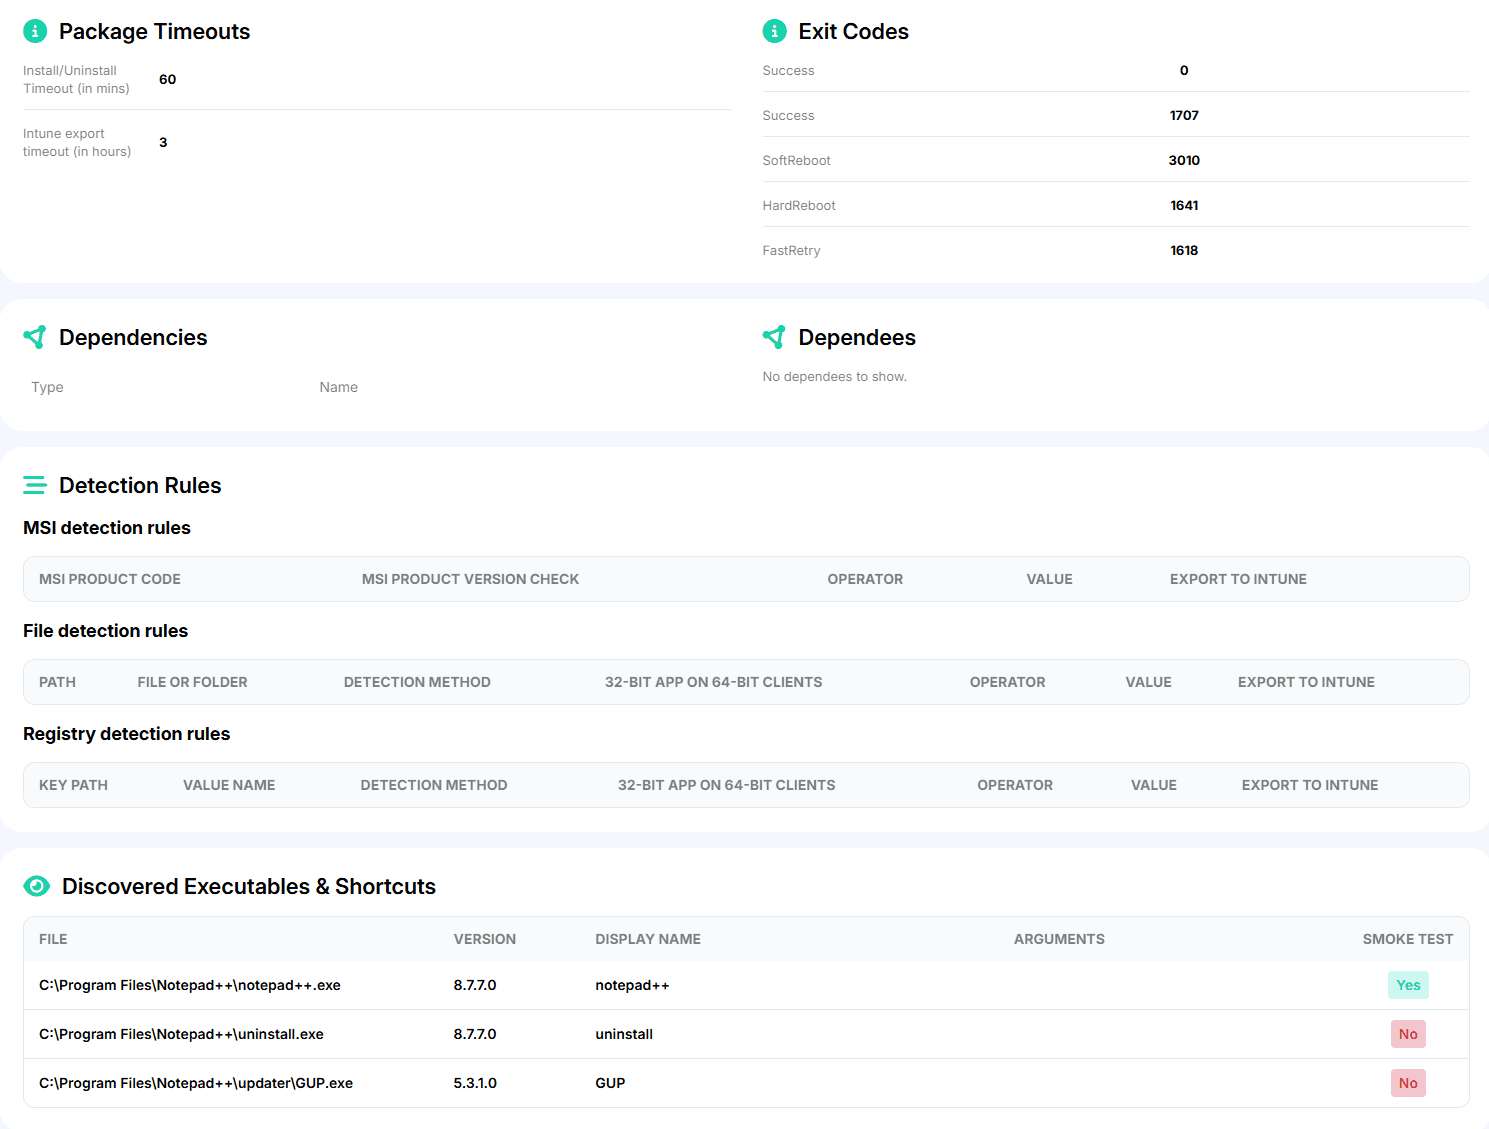Image resolution: width=1489 pixels, height=1129 pixels.
Task: Click the HardReboot exit code value 1641
Action: (x=1184, y=205)
